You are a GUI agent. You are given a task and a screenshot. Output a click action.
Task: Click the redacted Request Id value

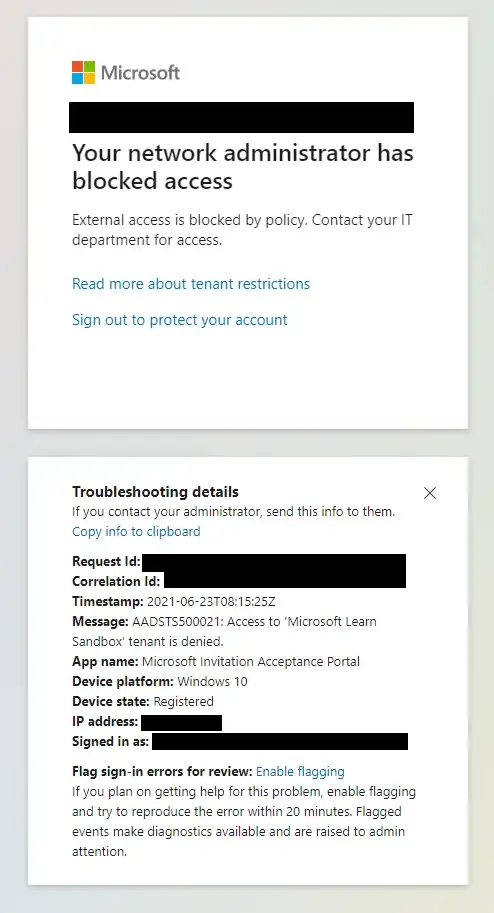click(274, 562)
